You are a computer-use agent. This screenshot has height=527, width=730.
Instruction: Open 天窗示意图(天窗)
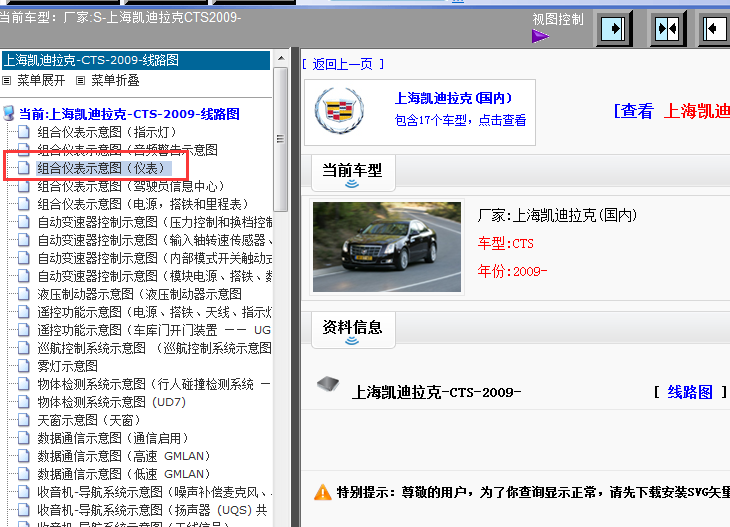(89, 420)
